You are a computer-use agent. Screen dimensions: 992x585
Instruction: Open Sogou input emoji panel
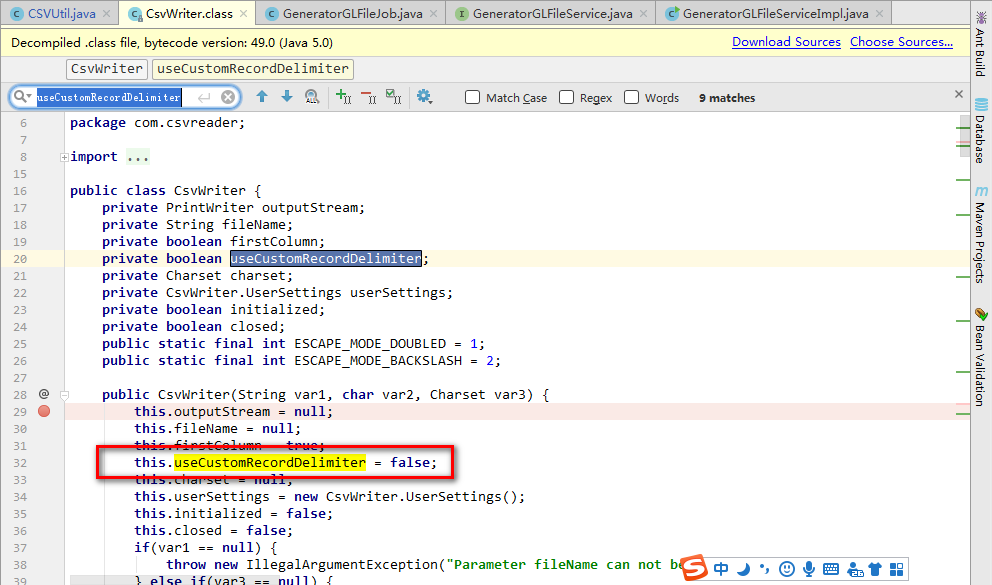[x=787, y=568]
